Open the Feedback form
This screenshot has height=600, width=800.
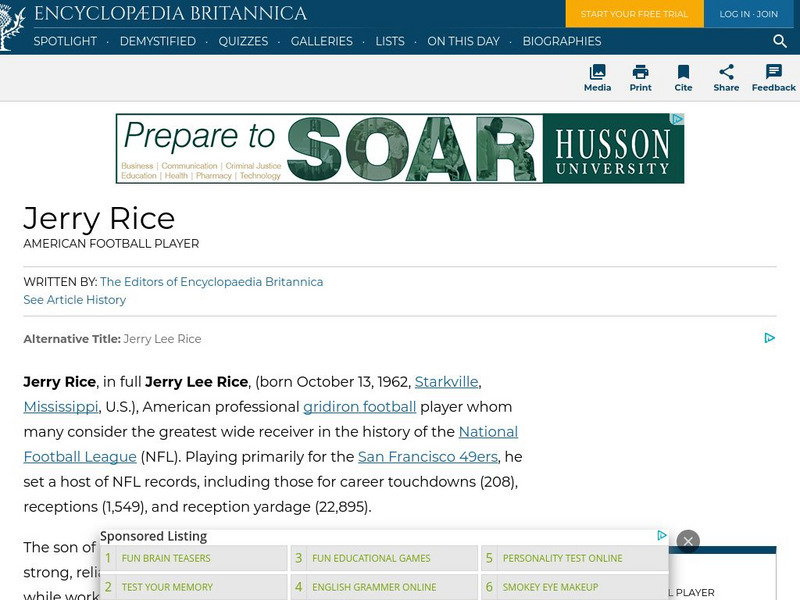point(772,78)
